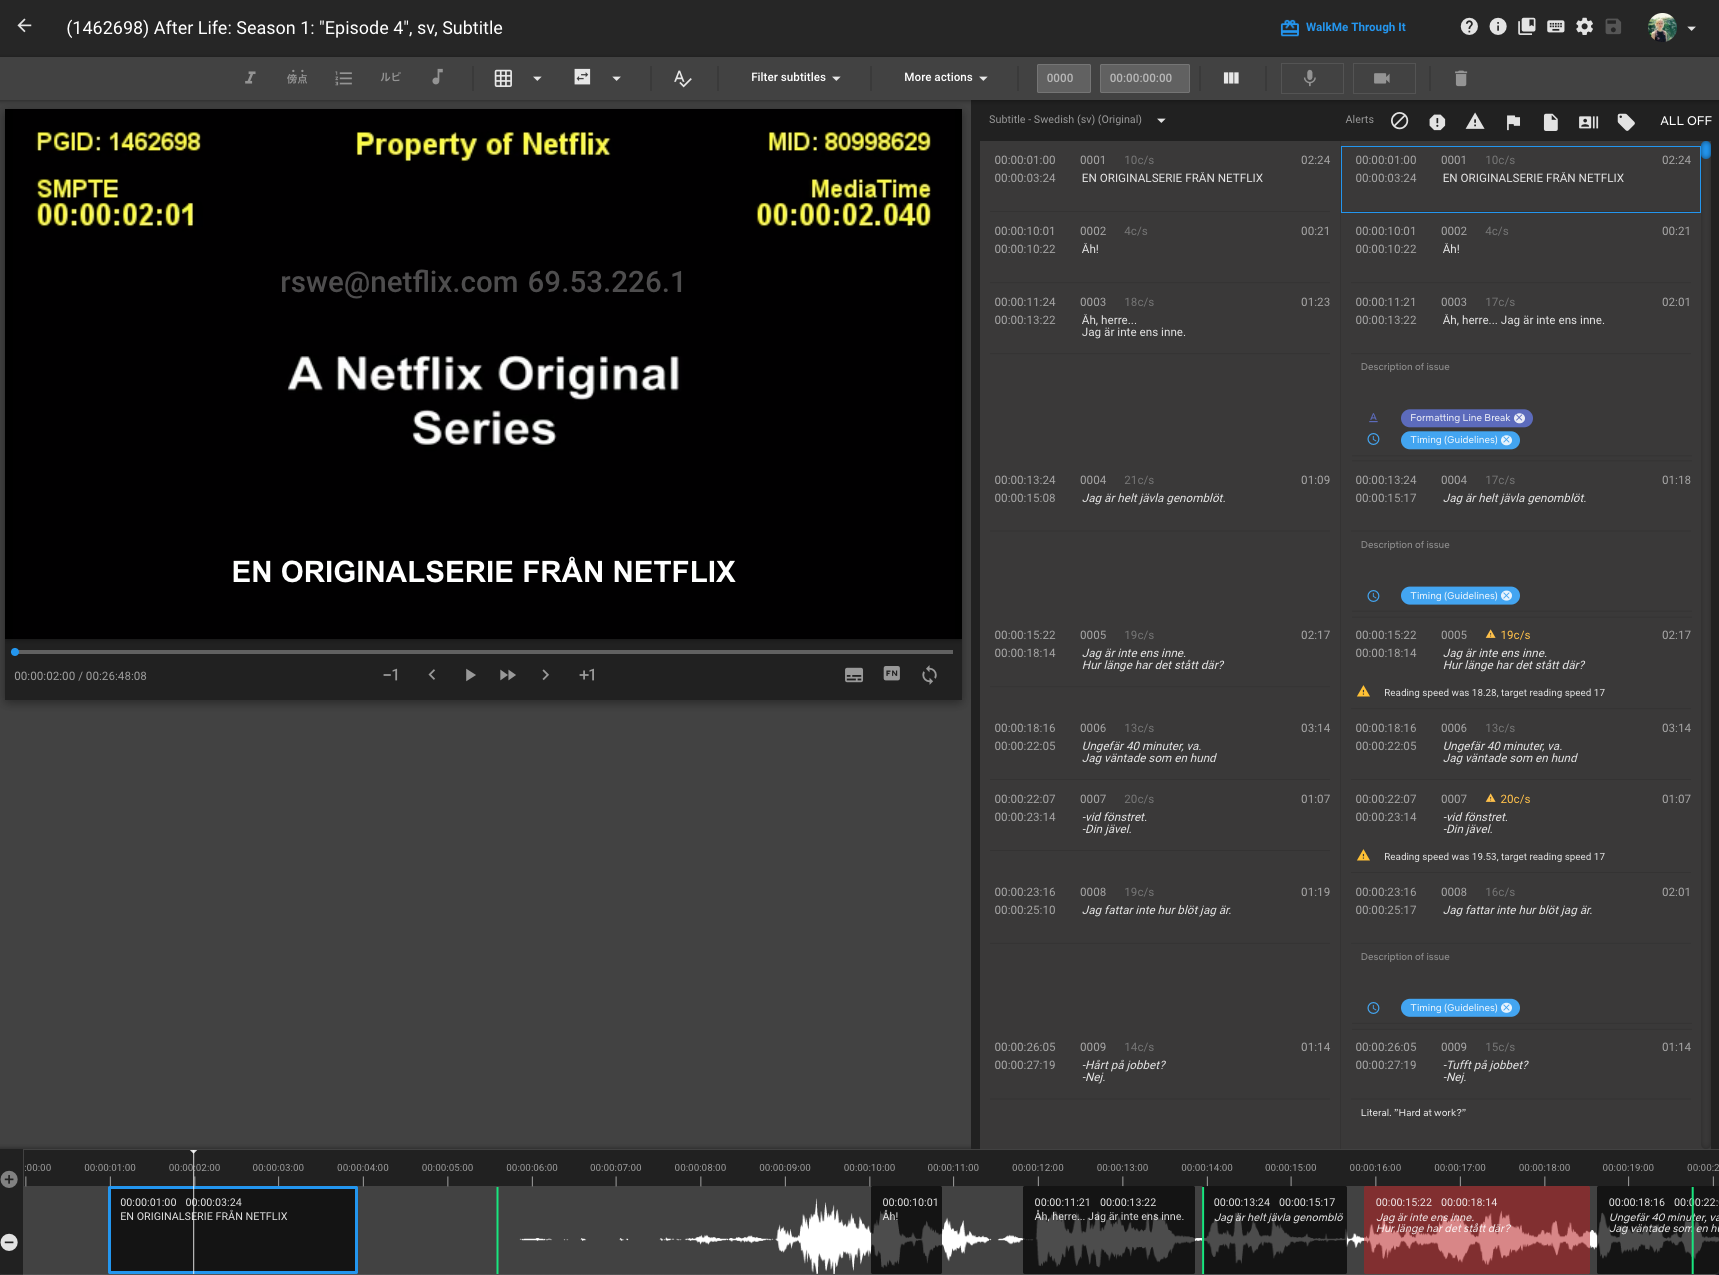The height and width of the screenshot is (1275, 1719).
Task: Insert boutens emphasis dots icon
Action: (x=297, y=77)
